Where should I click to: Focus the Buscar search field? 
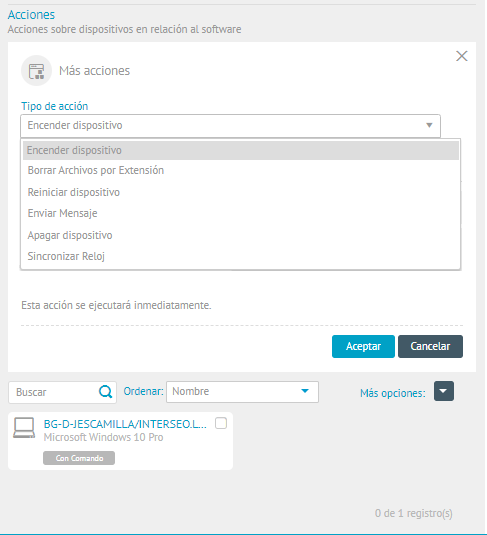(56, 392)
